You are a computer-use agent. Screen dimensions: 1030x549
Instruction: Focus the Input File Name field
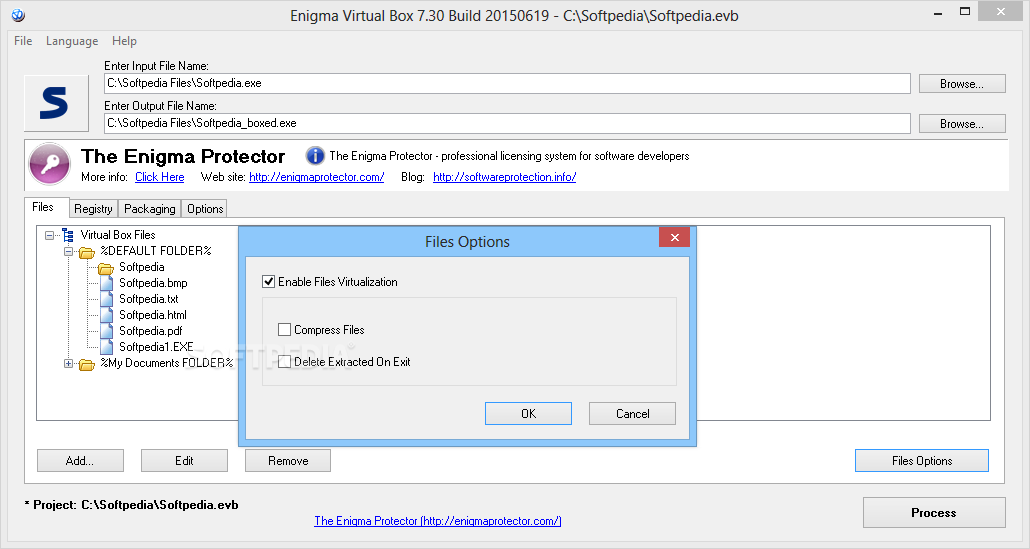[507, 83]
